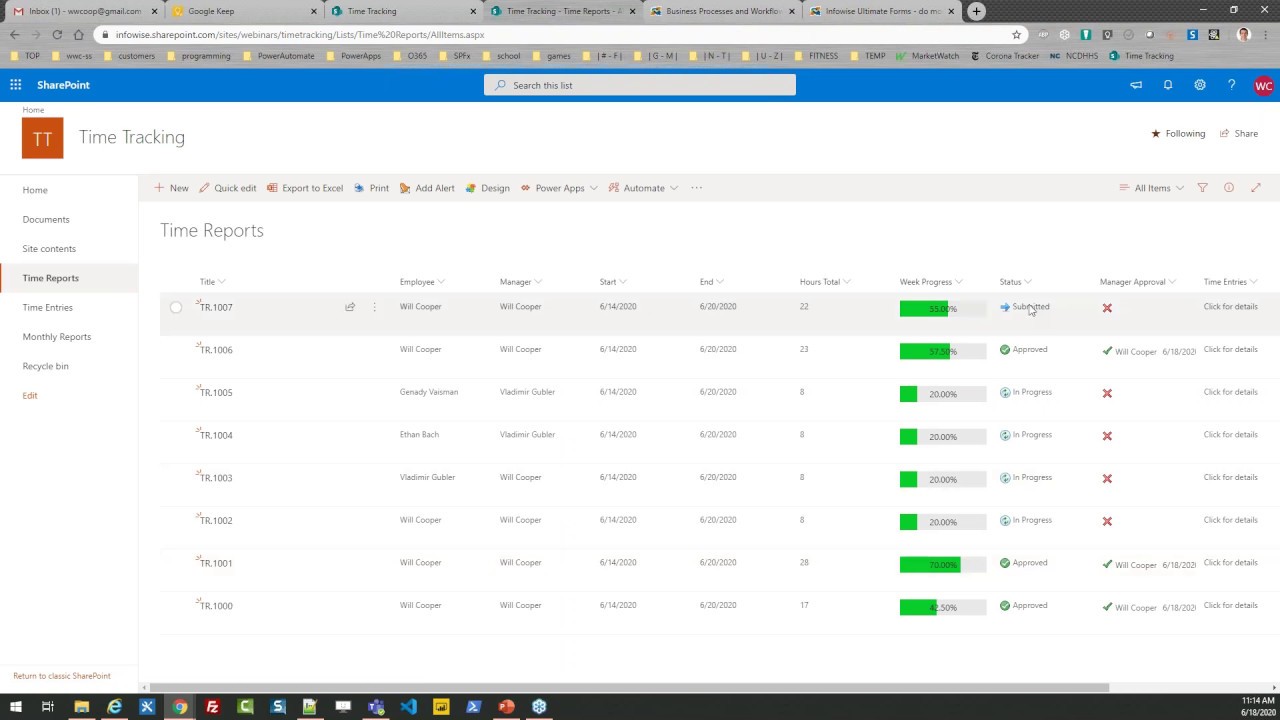This screenshot has height=720, width=1280.
Task: Expand list to full screen
Action: pos(1256,188)
